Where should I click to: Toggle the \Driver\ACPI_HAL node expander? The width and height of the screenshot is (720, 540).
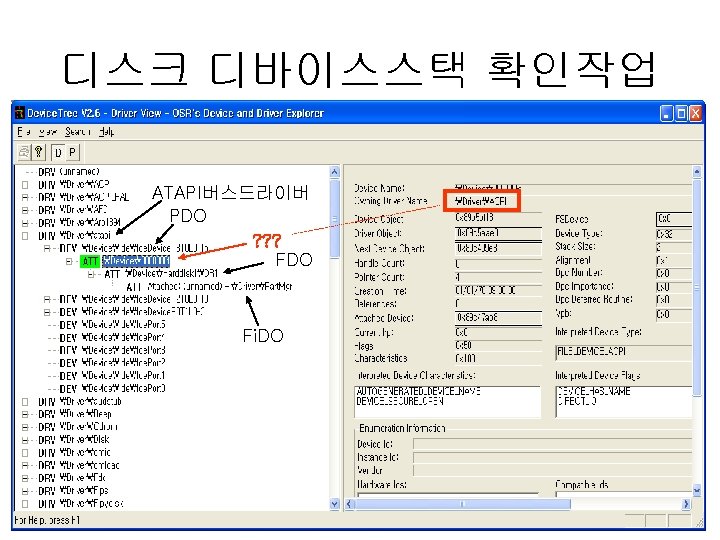25,197
